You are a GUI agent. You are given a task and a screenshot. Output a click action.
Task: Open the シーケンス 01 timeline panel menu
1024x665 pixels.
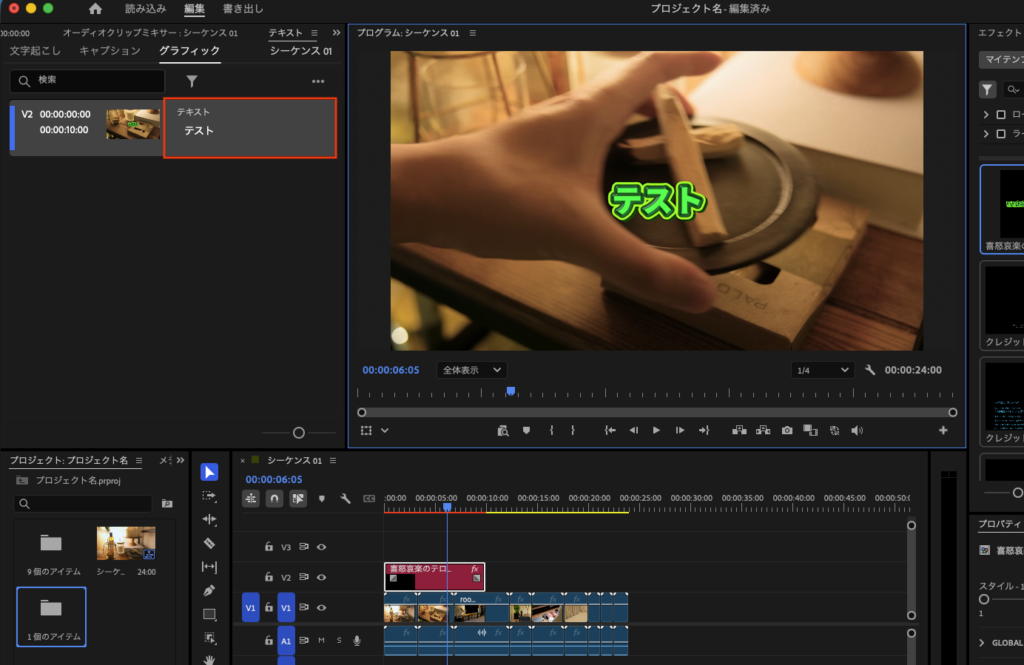(333, 461)
